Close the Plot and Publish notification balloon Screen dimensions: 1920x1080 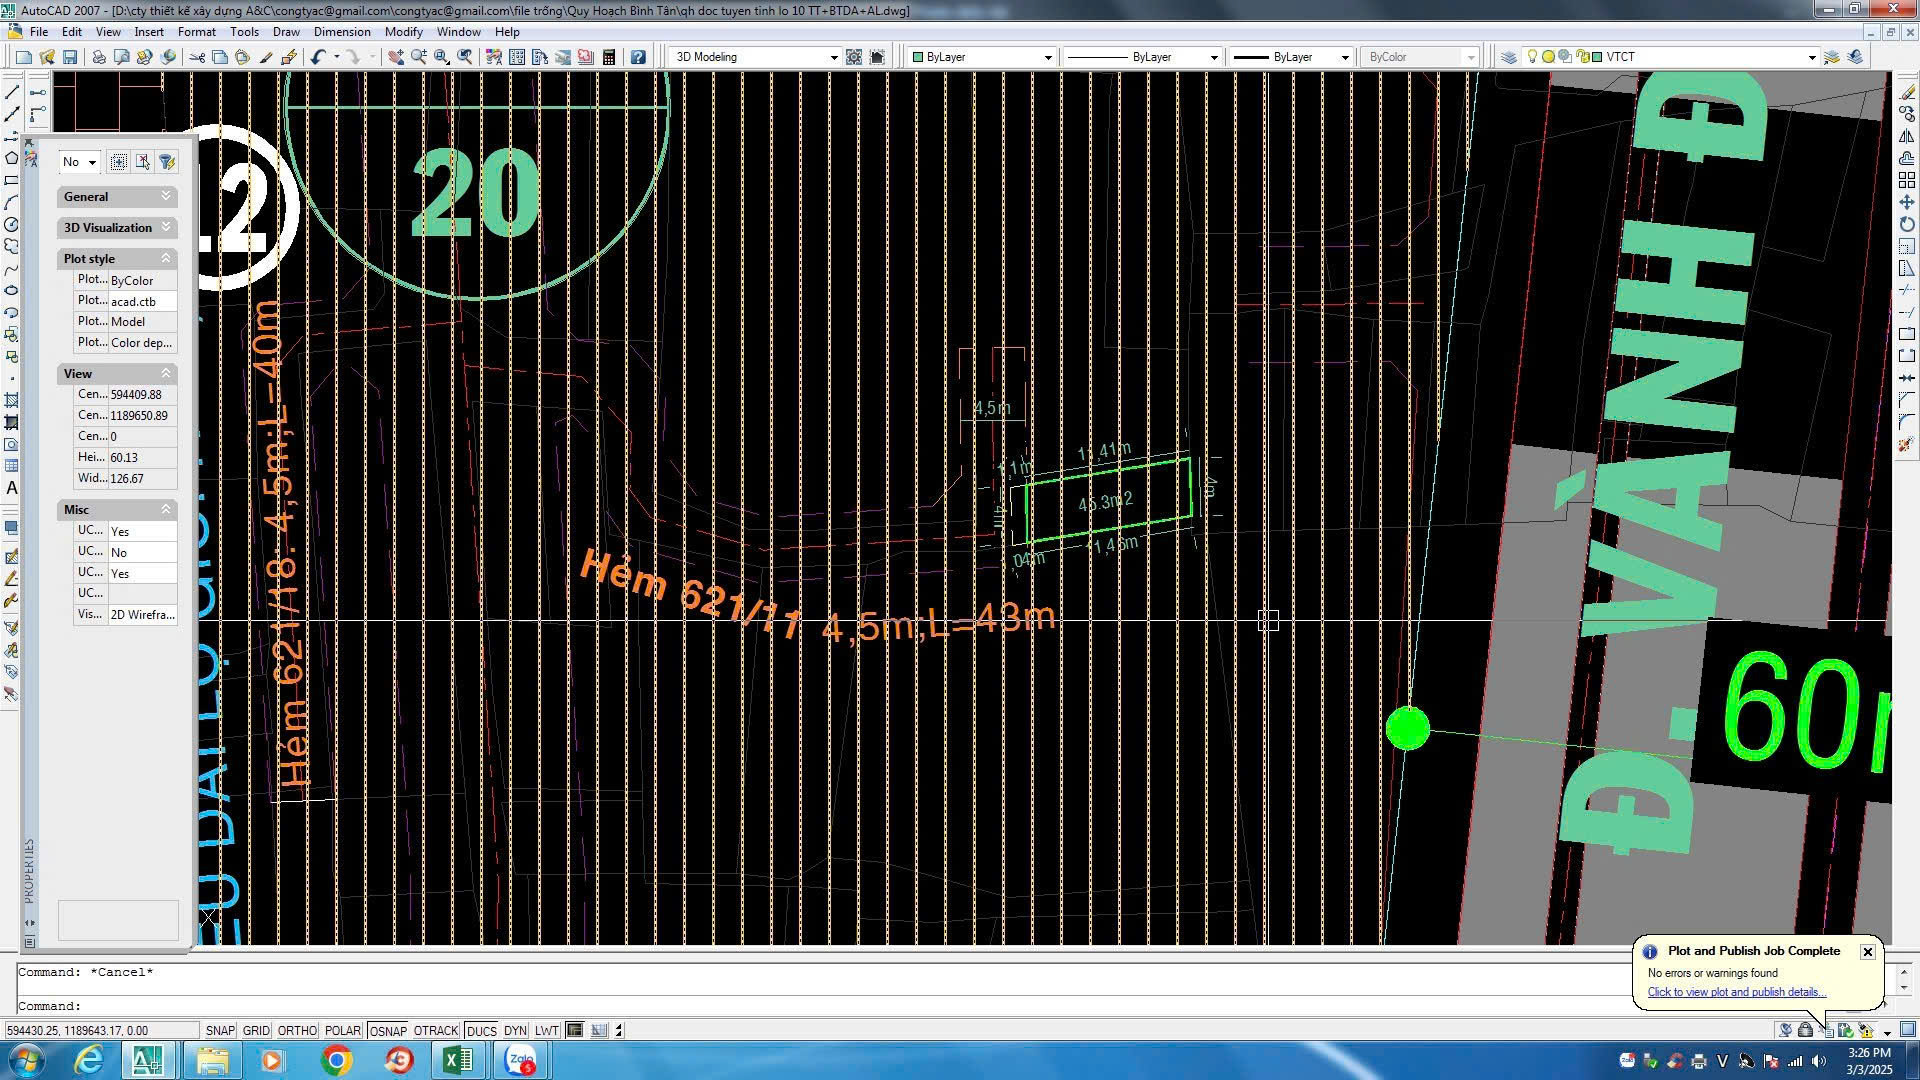click(x=1867, y=952)
